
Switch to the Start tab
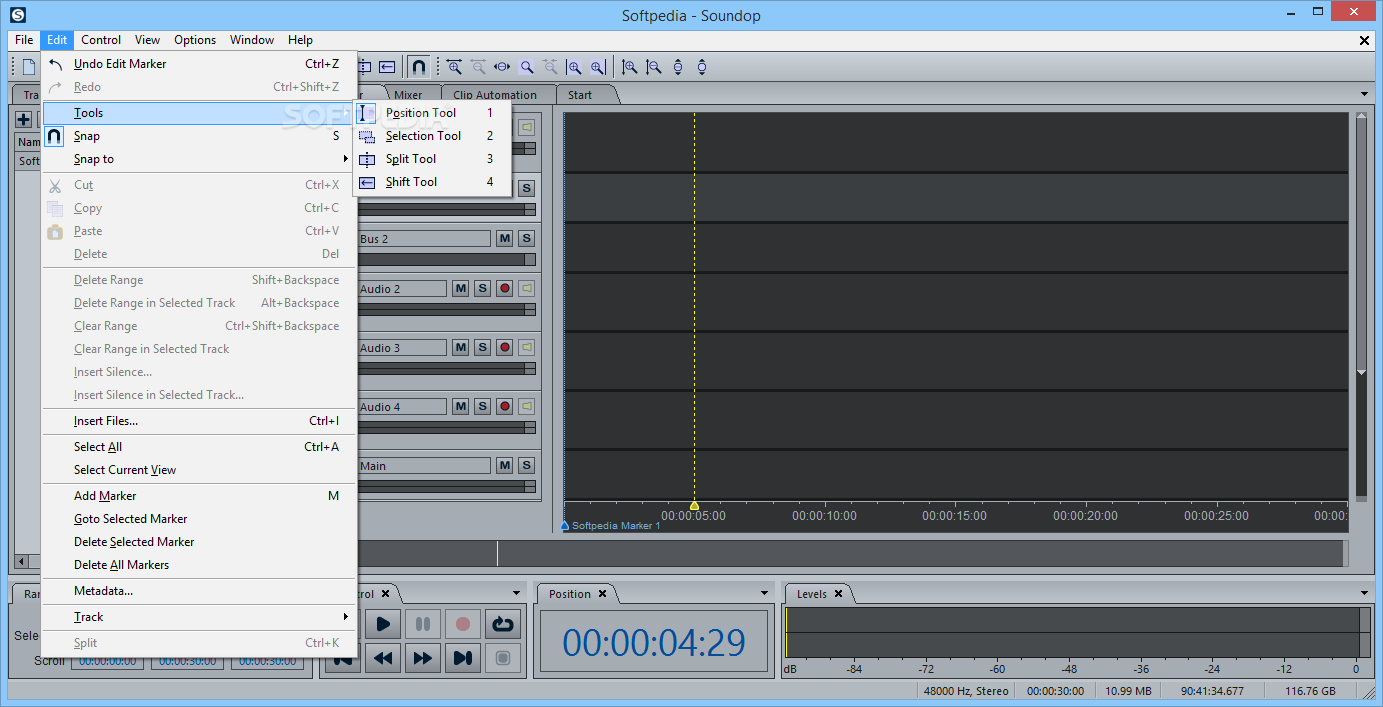click(x=580, y=95)
